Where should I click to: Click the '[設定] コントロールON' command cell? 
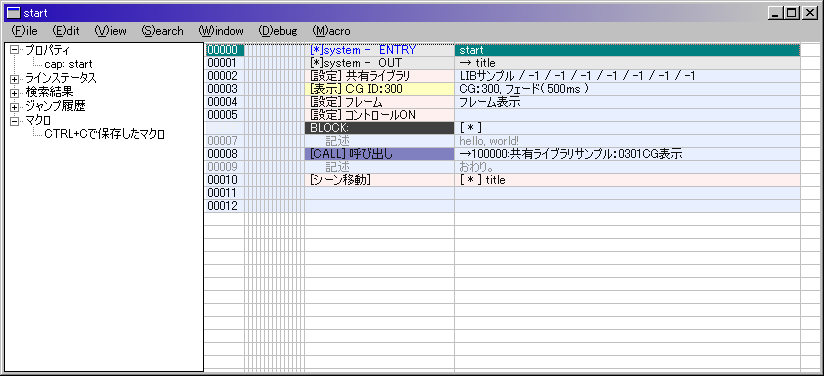(x=379, y=115)
